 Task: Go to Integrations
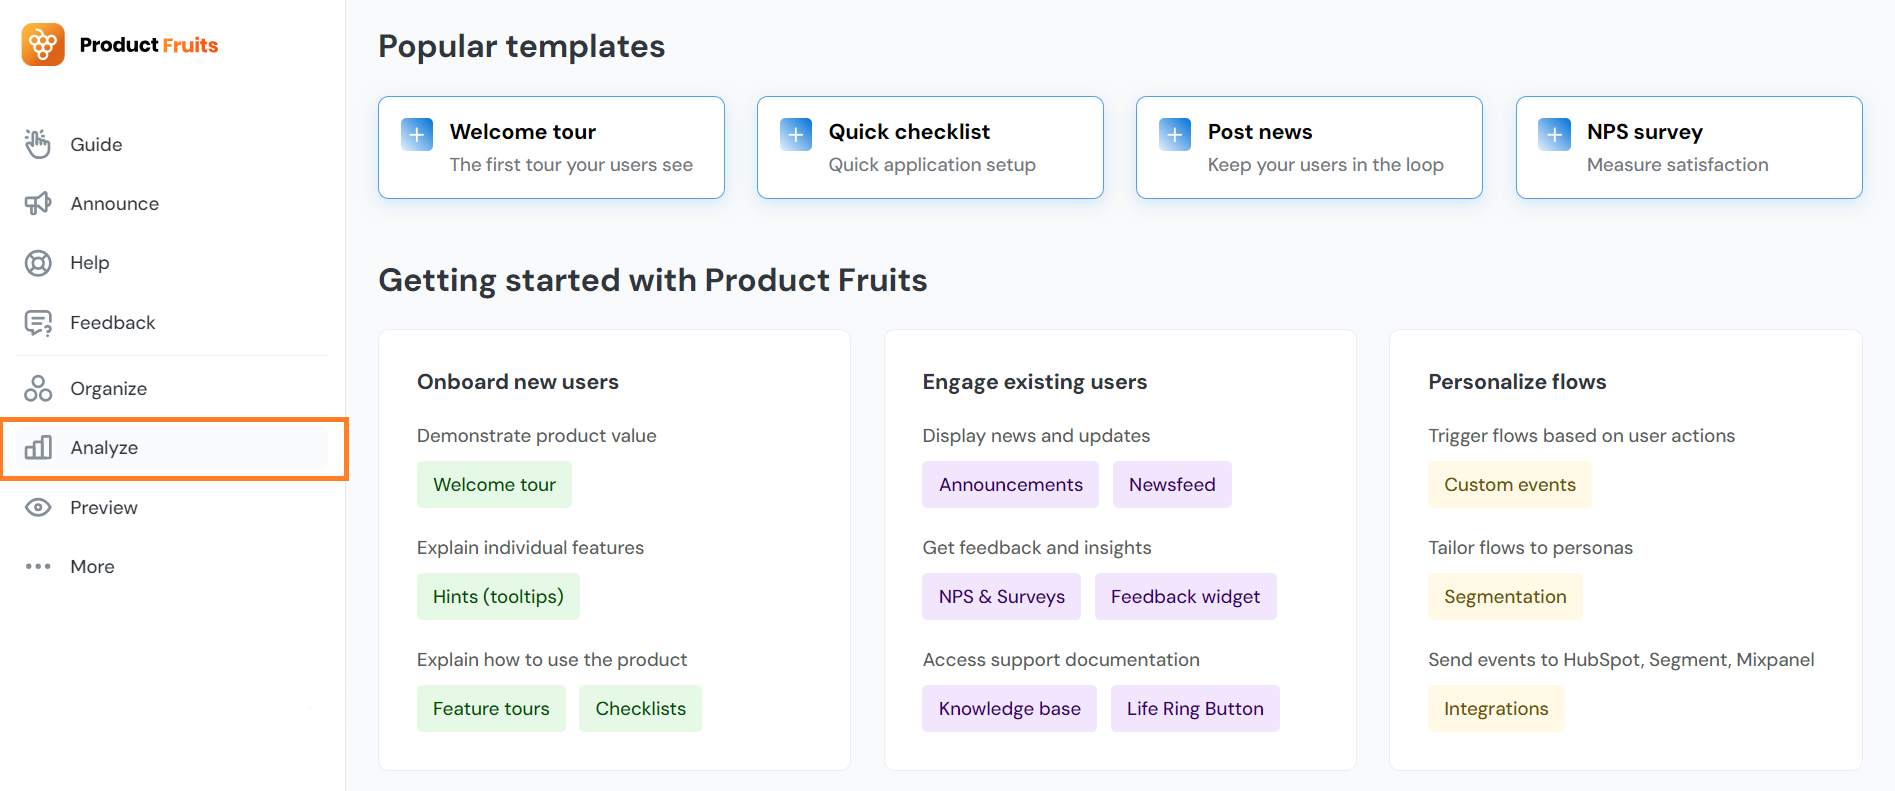tap(1496, 709)
